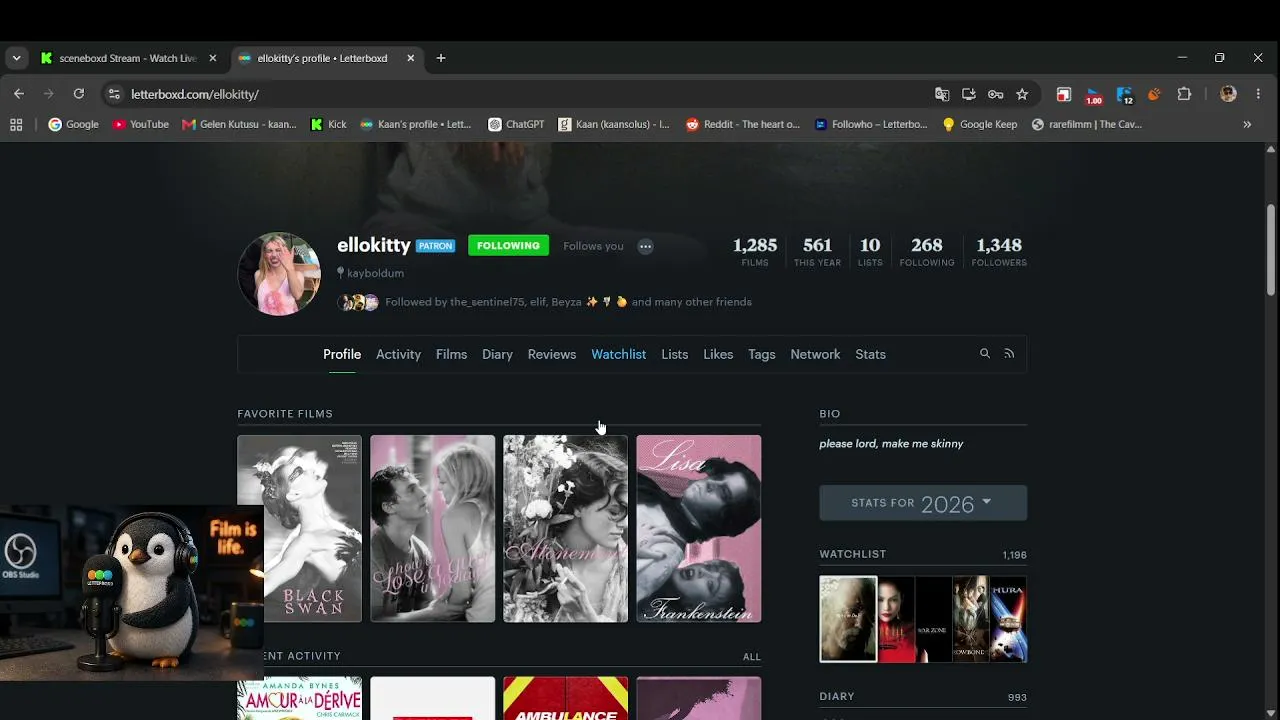Open the Watchlist tab
Screen dimensions: 1280x720
618,354
